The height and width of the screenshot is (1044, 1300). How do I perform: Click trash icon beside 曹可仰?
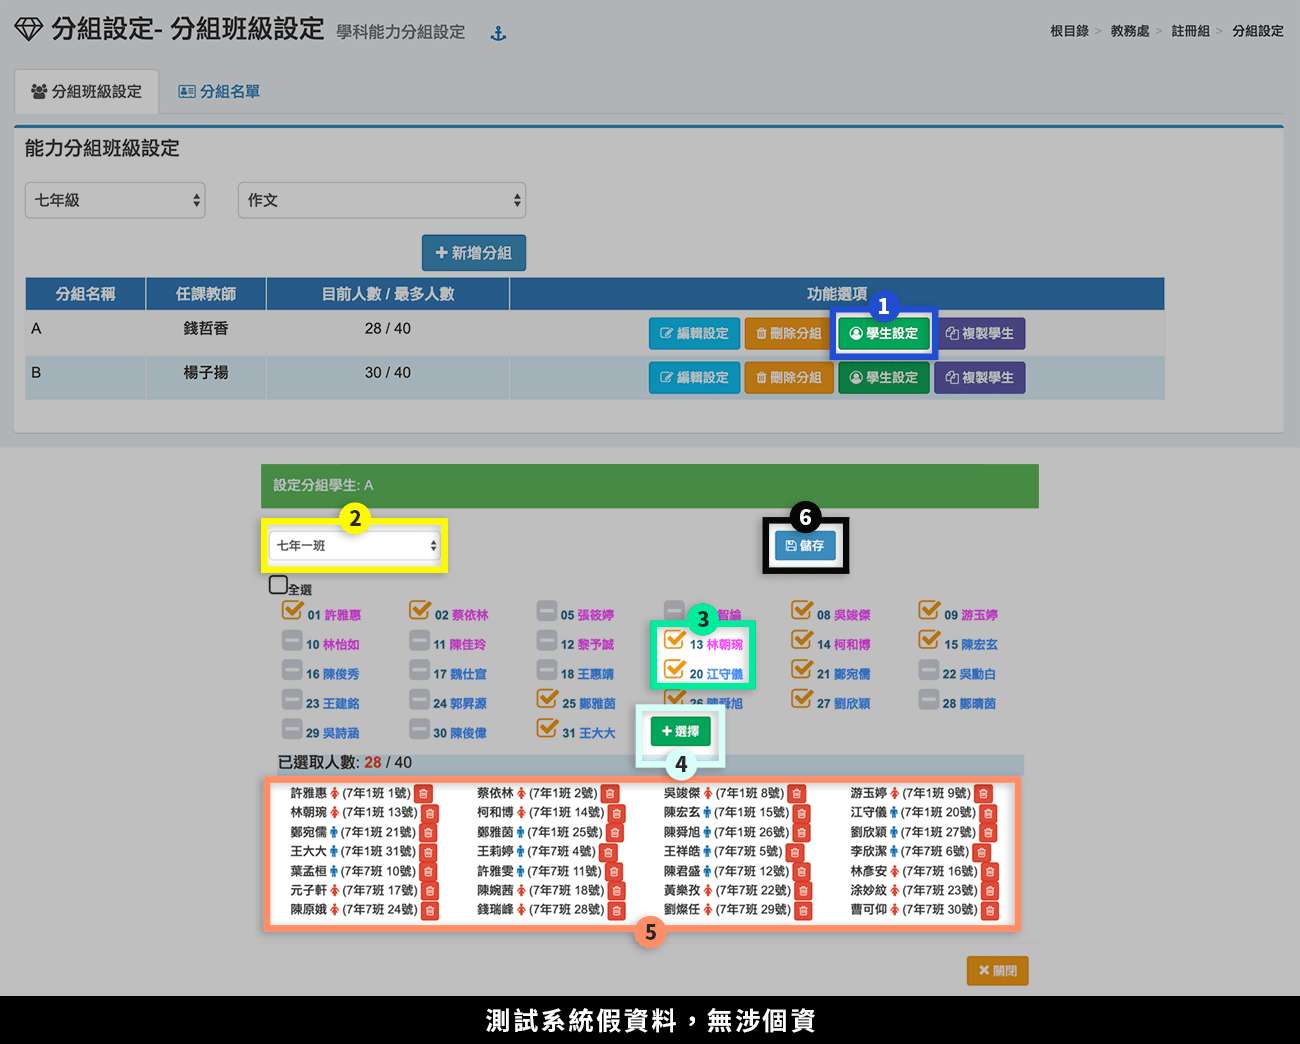coord(990,911)
